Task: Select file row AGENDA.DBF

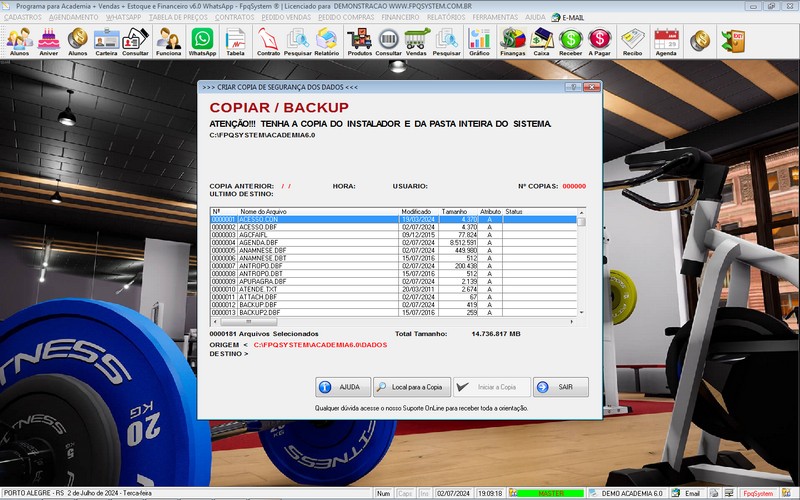Action: (x=393, y=243)
